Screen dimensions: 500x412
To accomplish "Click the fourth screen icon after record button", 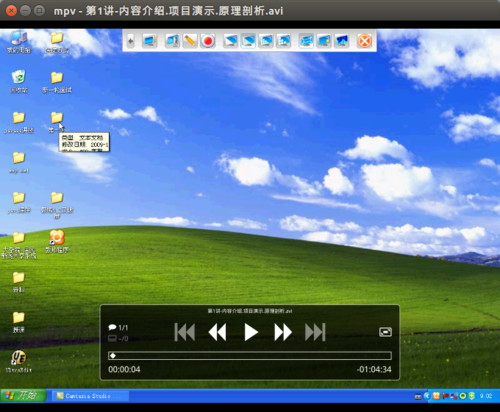I will click(x=283, y=41).
